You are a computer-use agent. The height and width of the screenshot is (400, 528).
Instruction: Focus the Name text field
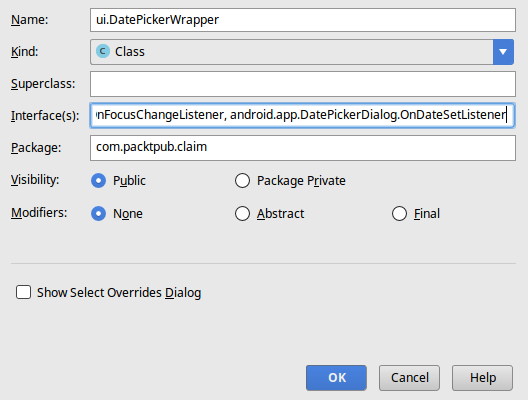click(303, 20)
